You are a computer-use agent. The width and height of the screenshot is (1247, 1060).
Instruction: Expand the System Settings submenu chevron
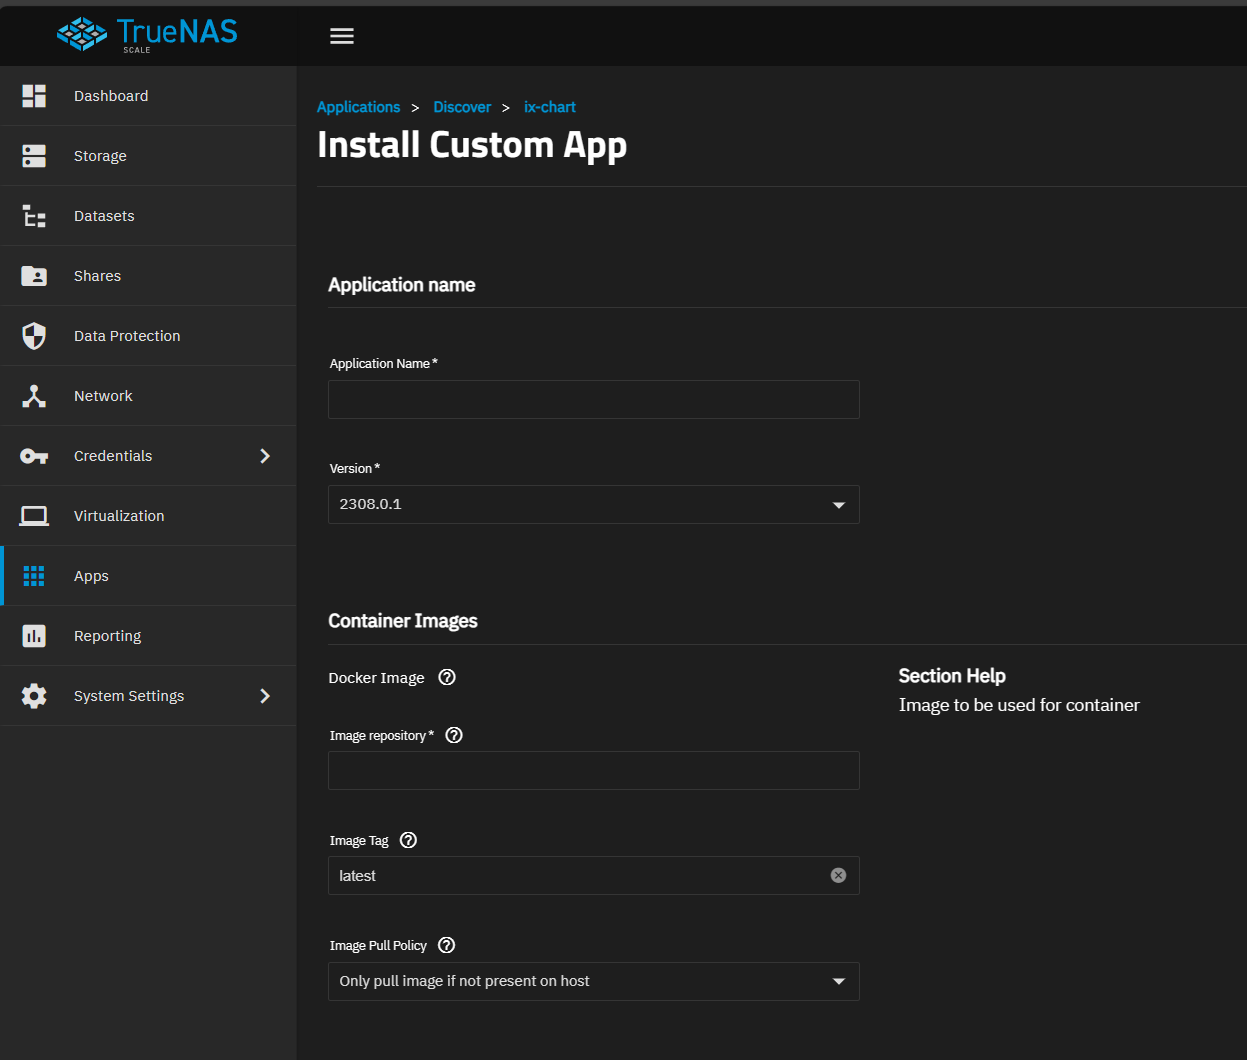click(265, 696)
